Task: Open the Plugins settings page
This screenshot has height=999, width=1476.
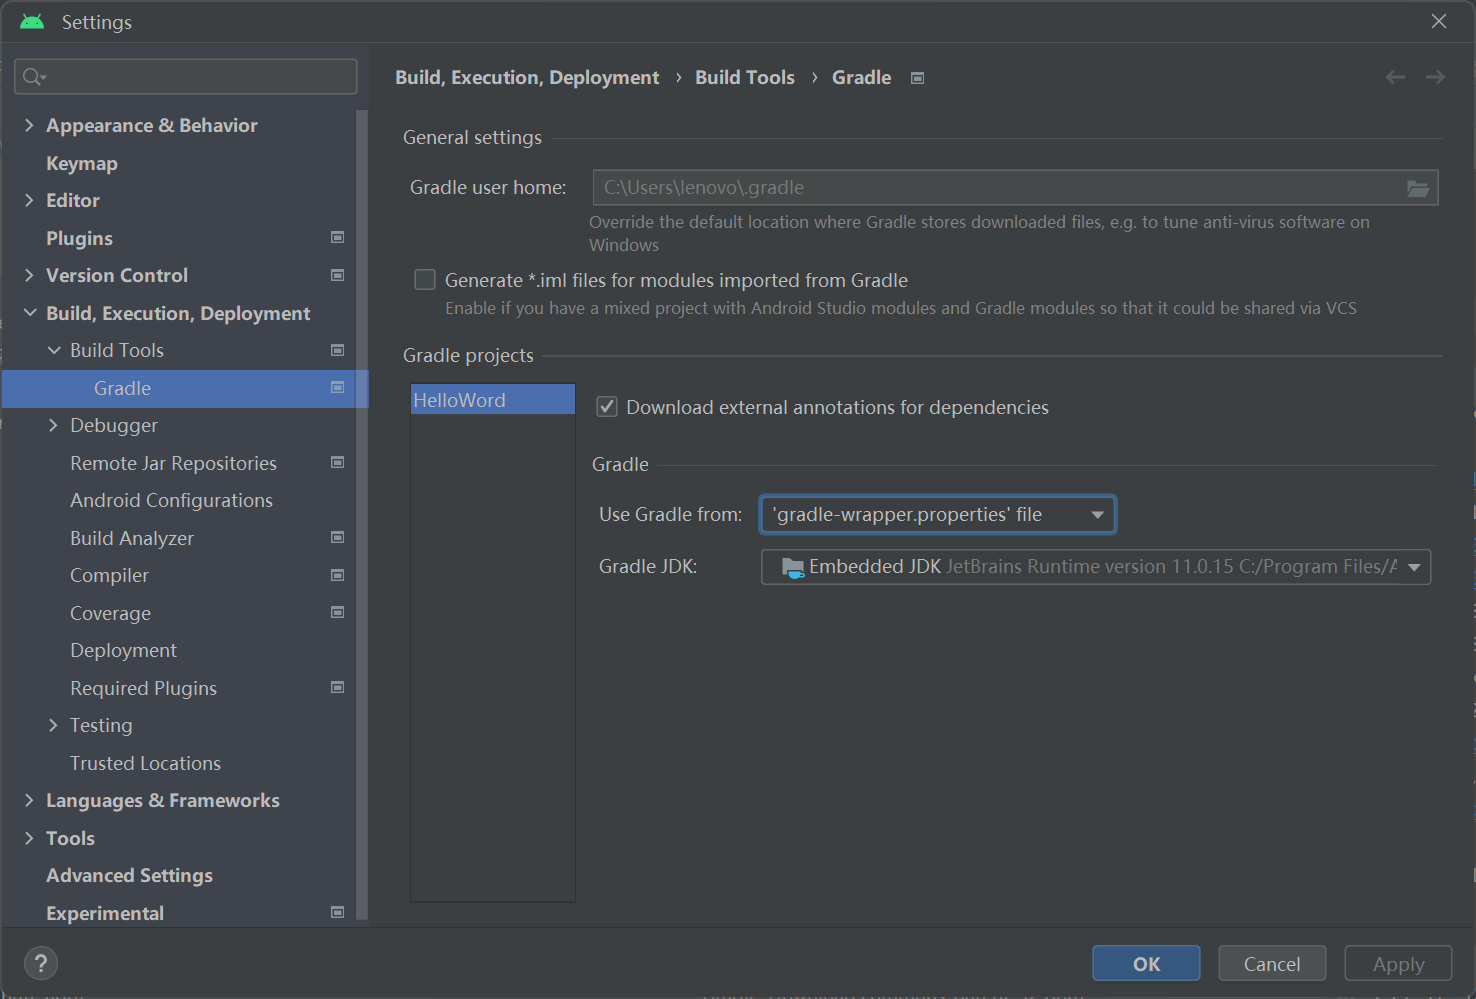Action: 79,238
